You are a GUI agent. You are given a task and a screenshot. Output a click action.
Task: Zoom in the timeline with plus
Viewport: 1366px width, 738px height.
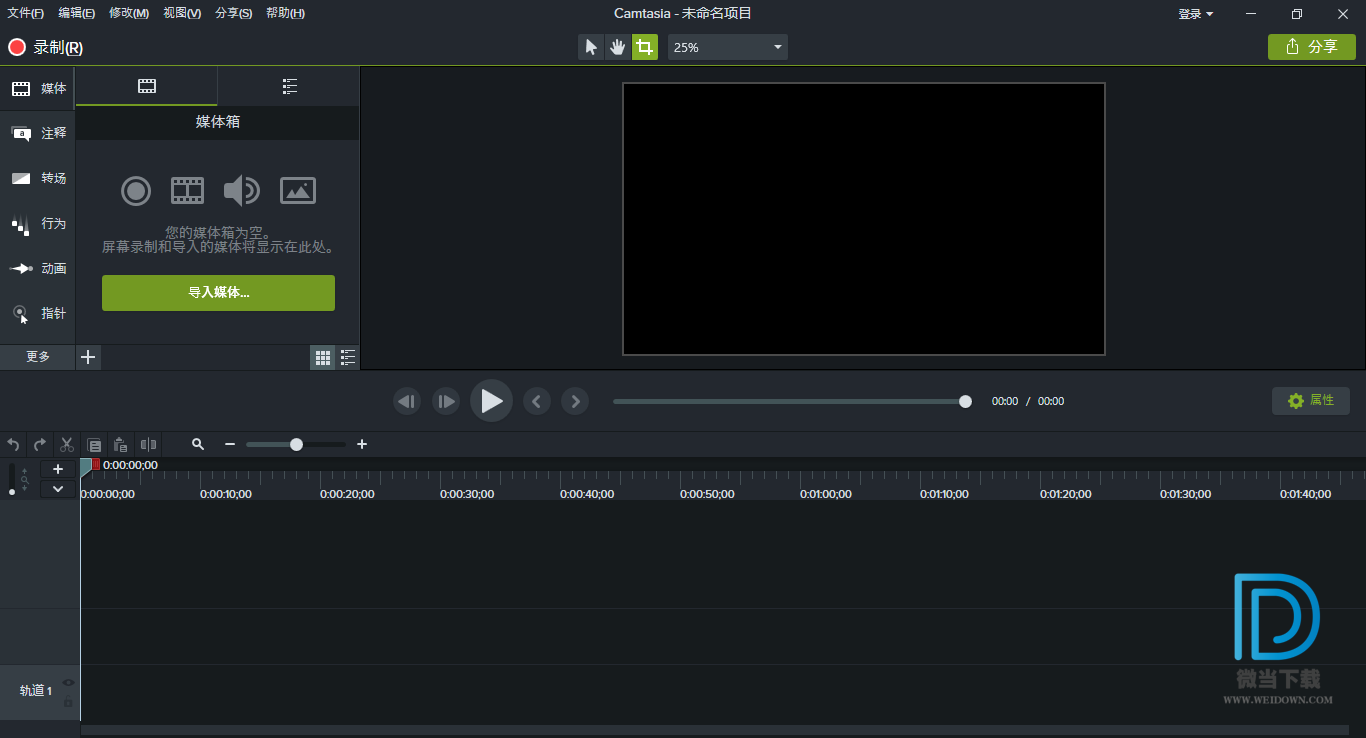coord(362,444)
